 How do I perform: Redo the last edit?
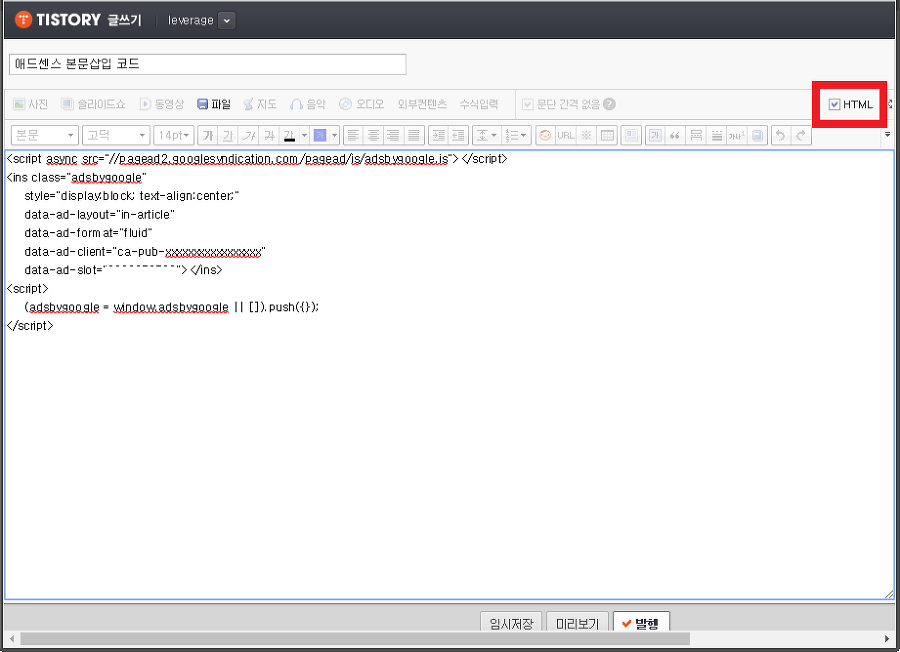point(801,135)
